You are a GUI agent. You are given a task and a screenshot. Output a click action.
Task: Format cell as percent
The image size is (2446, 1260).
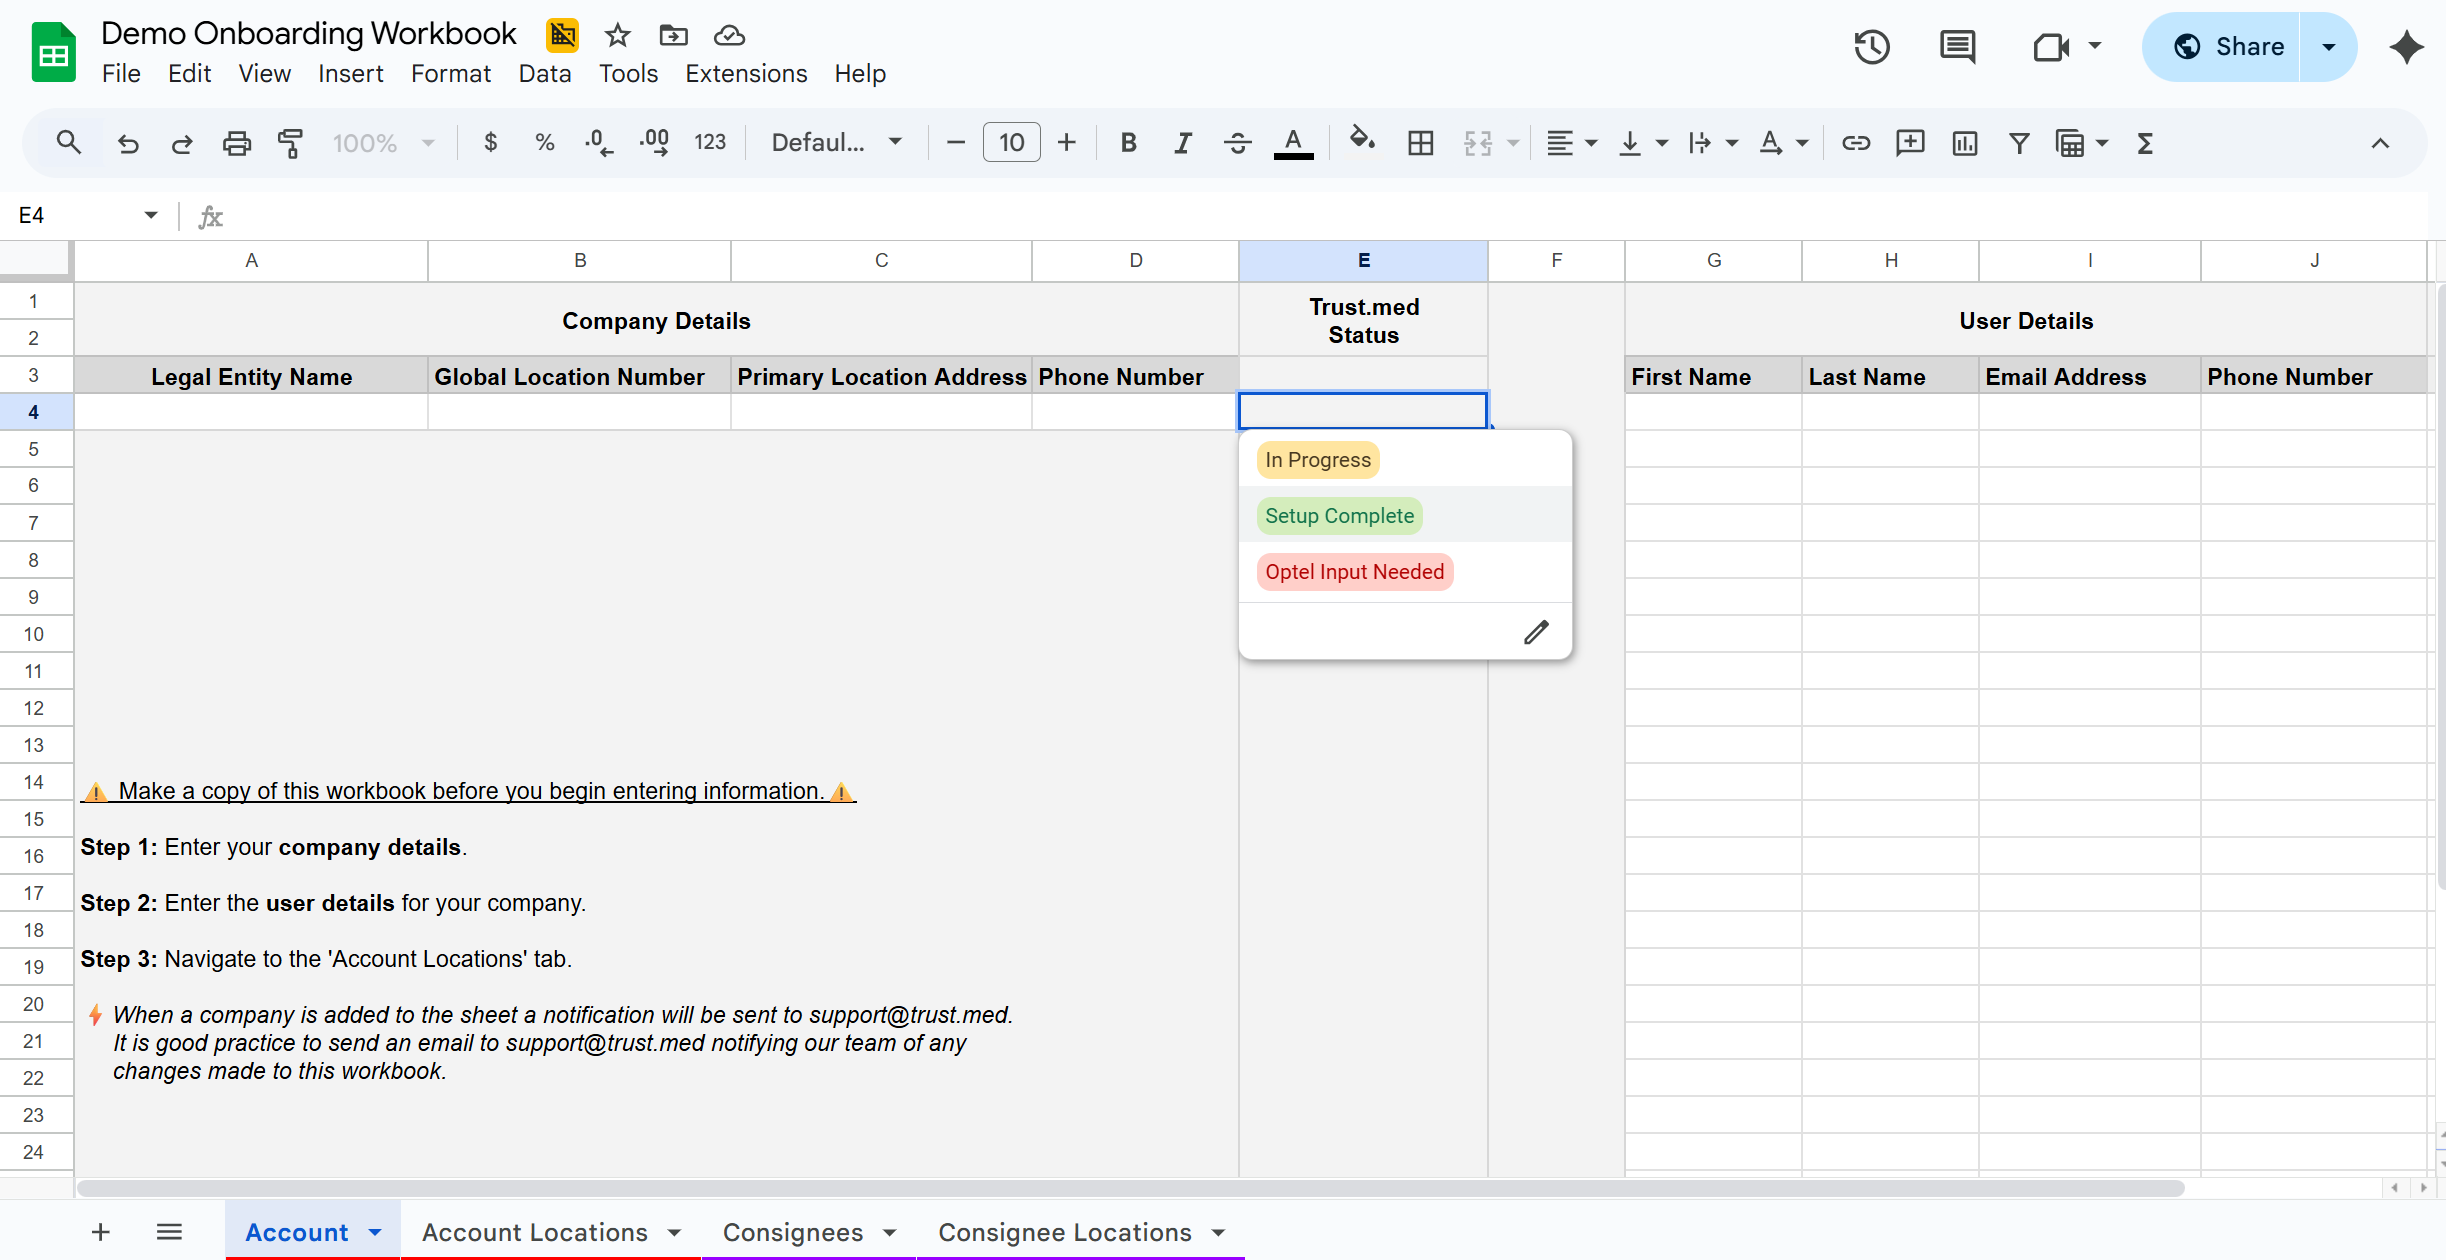coord(544,143)
